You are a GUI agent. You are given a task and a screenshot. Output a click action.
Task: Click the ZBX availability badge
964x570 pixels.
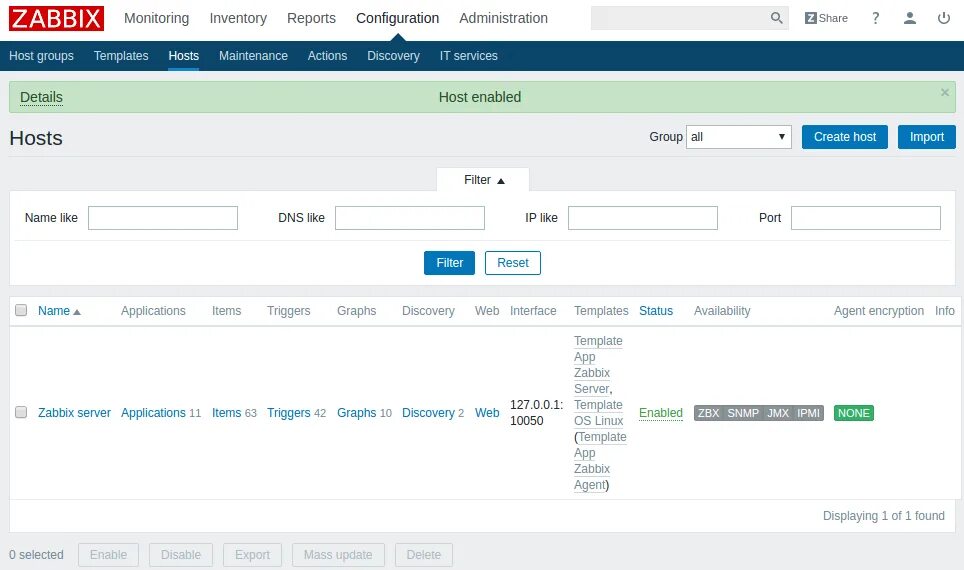[708, 413]
